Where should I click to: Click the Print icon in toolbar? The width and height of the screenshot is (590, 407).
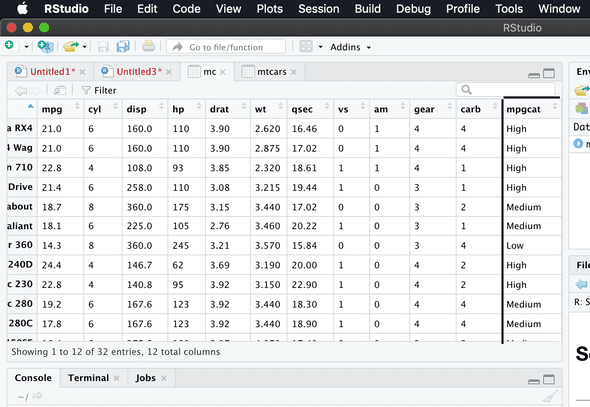(149, 46)
